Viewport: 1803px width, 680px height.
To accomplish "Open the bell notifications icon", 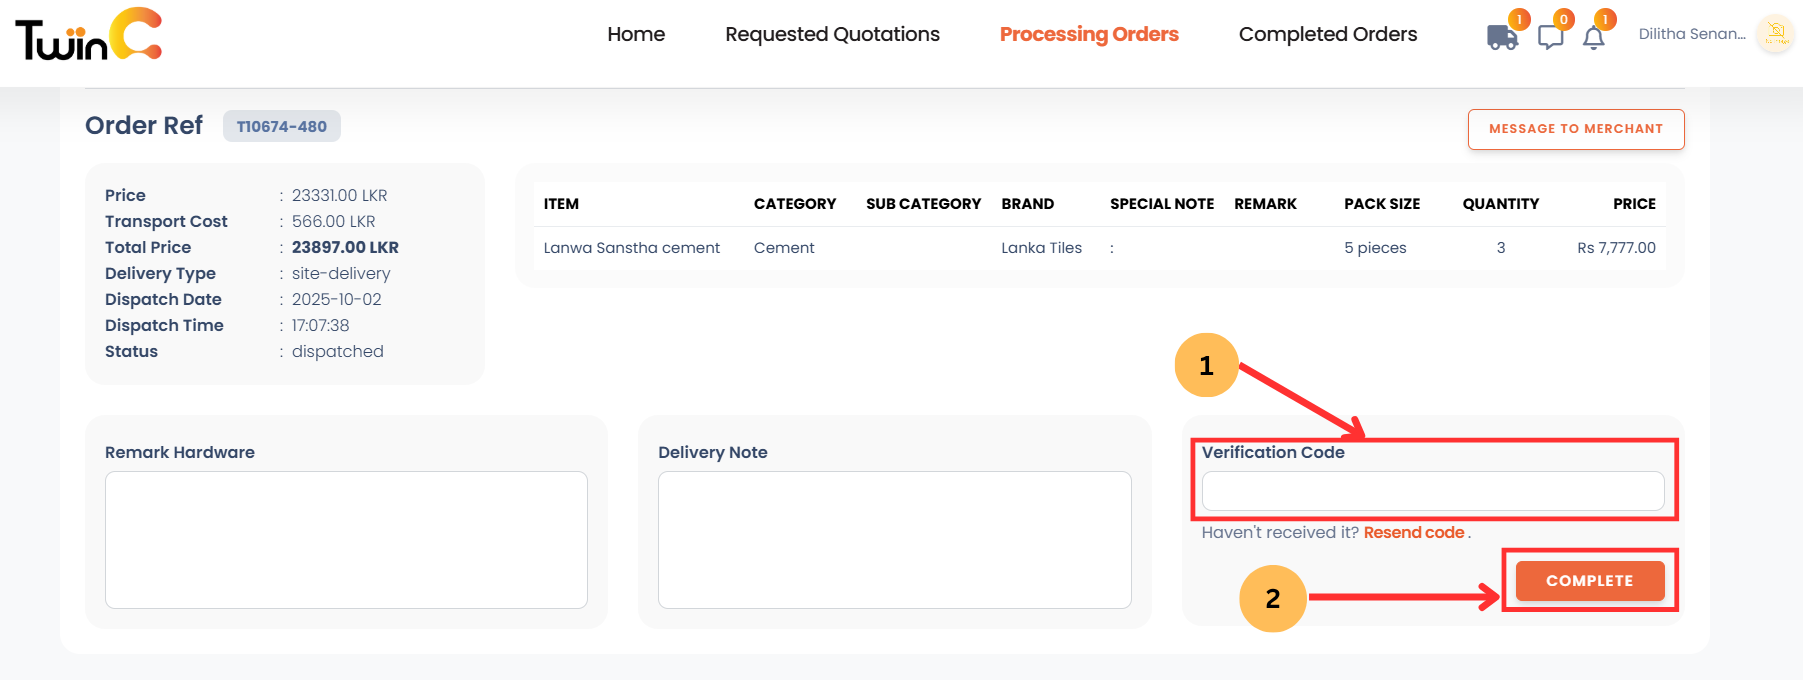I will point(1595,36).
